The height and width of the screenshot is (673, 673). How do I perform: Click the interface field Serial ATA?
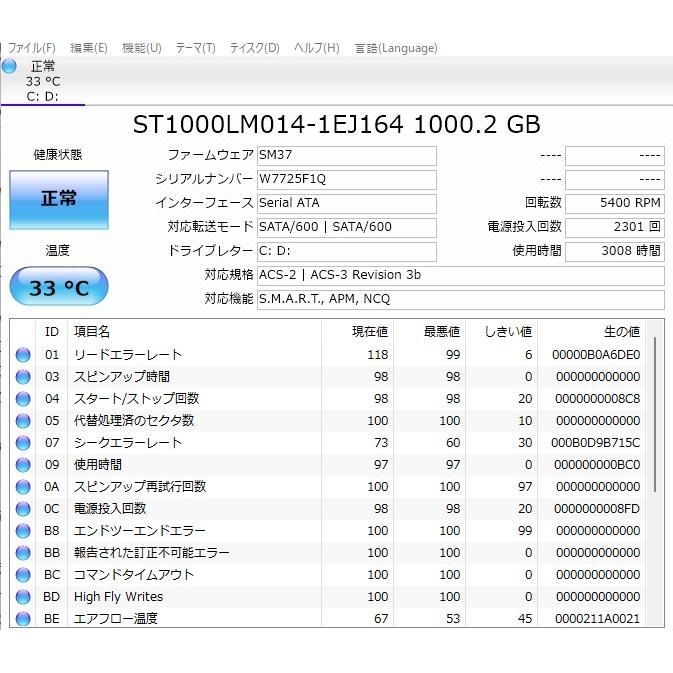[347, 203]
